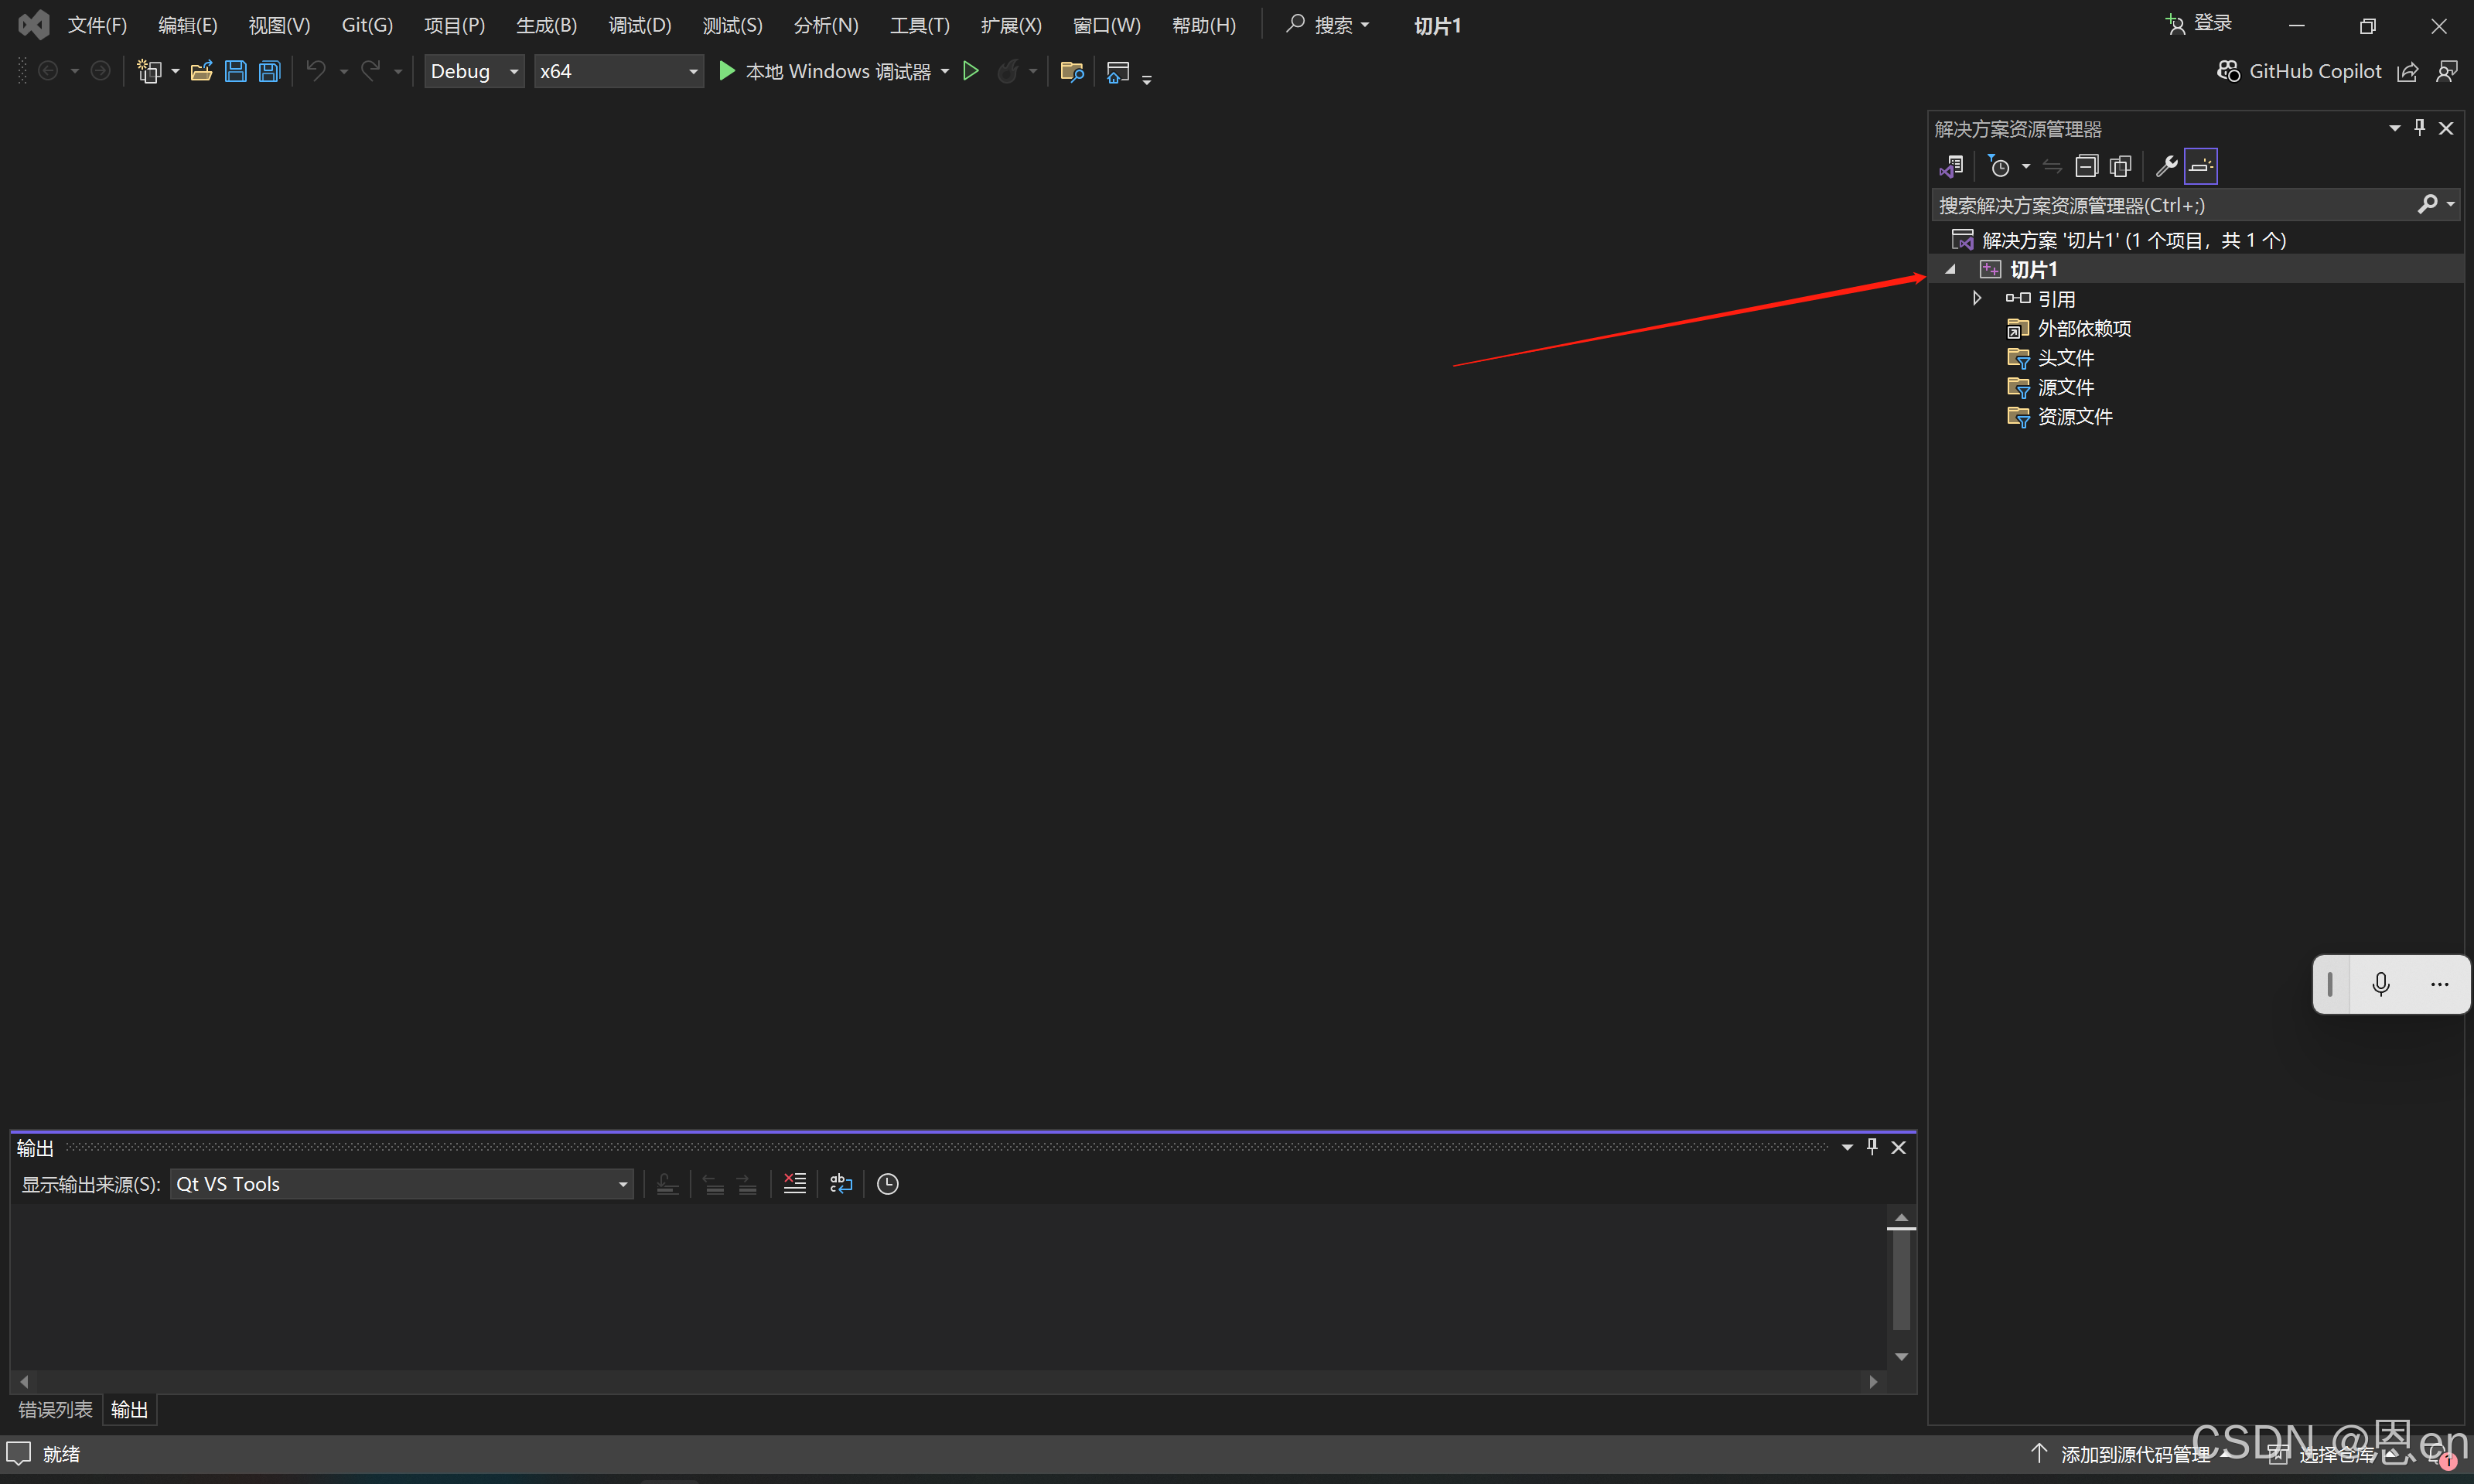This screenshot has width=2474, height=1484.
Task: Toggle Show All Files in Solution Explorer
Action: (x=2120, y=166)
